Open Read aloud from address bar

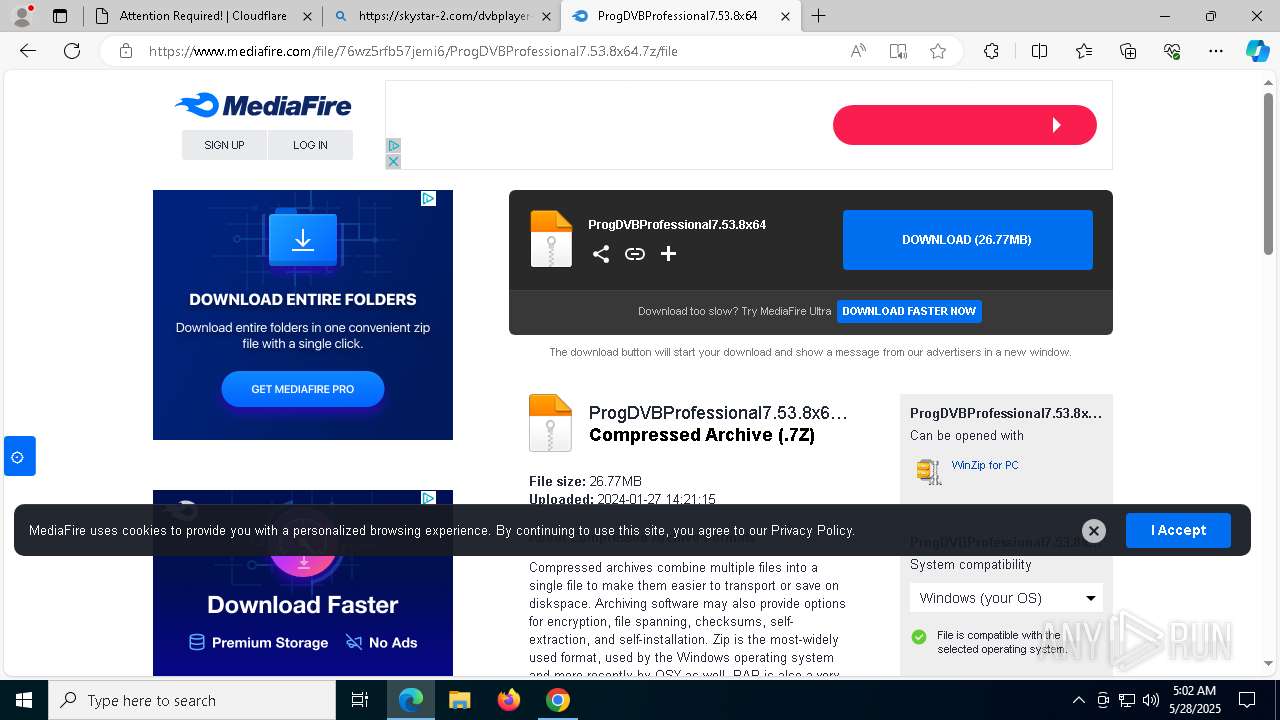click(x=858, y=51)
